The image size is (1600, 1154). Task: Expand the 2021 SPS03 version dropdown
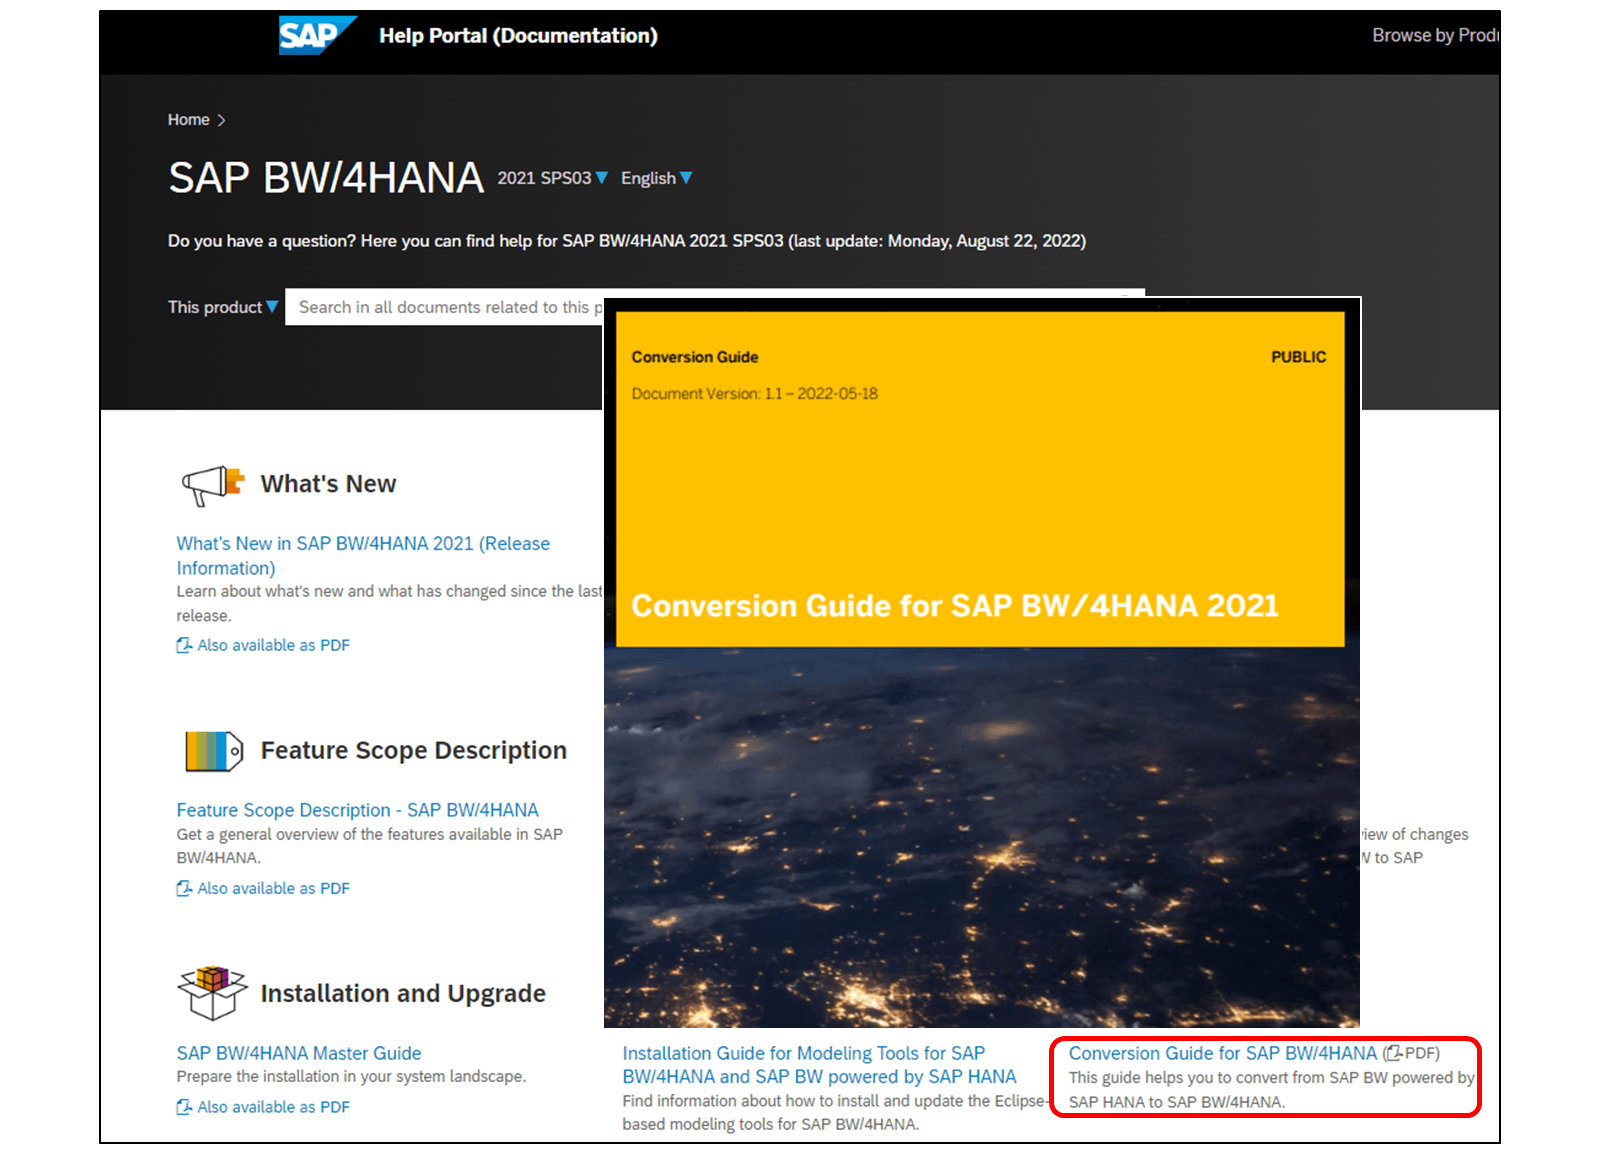click(553, 178)
